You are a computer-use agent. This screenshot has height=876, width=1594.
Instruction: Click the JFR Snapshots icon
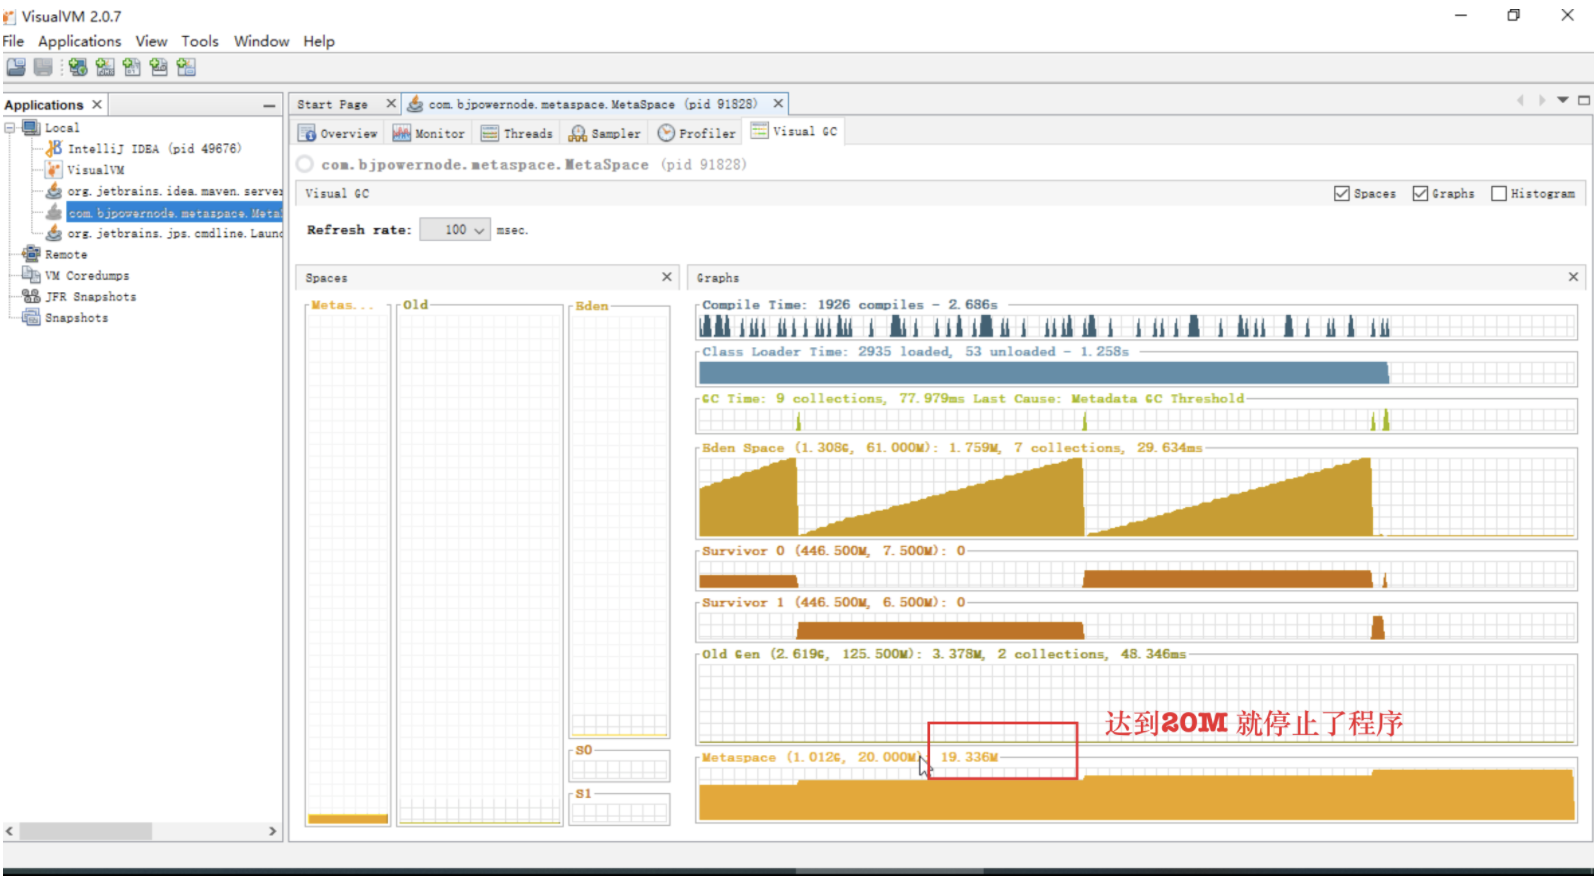coord(31,296)
